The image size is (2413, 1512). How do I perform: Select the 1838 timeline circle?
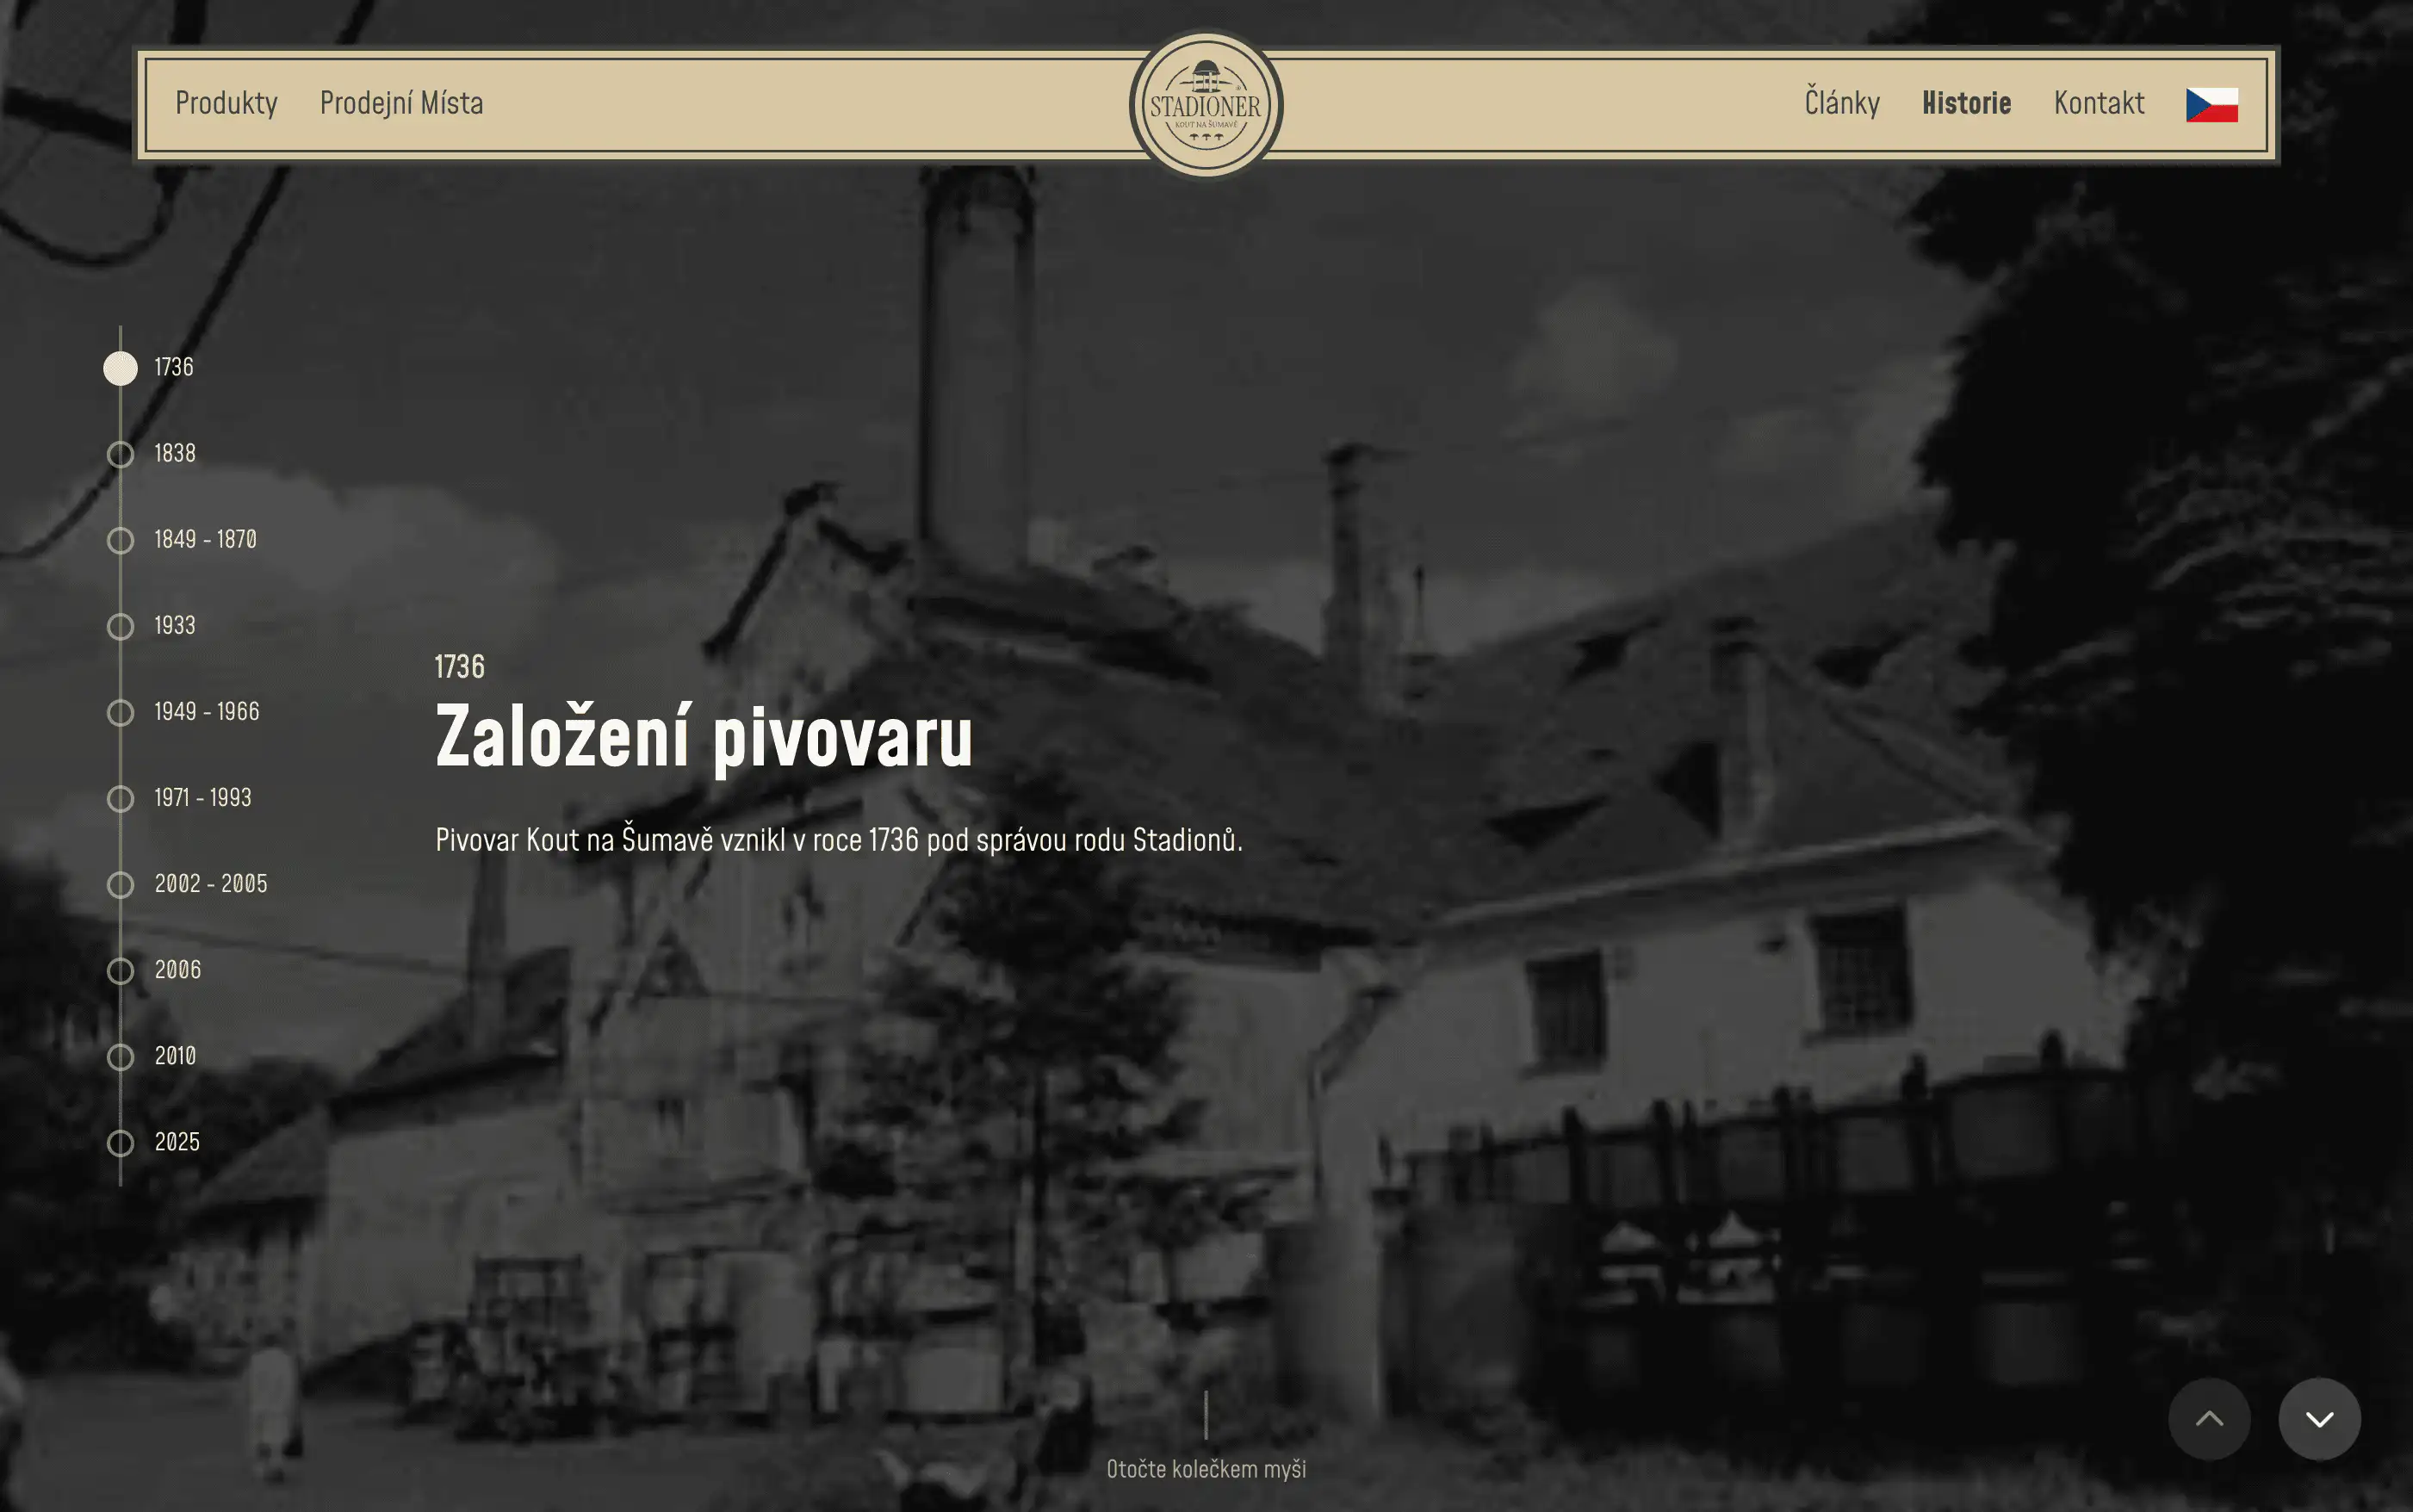(x=121, y=454)
